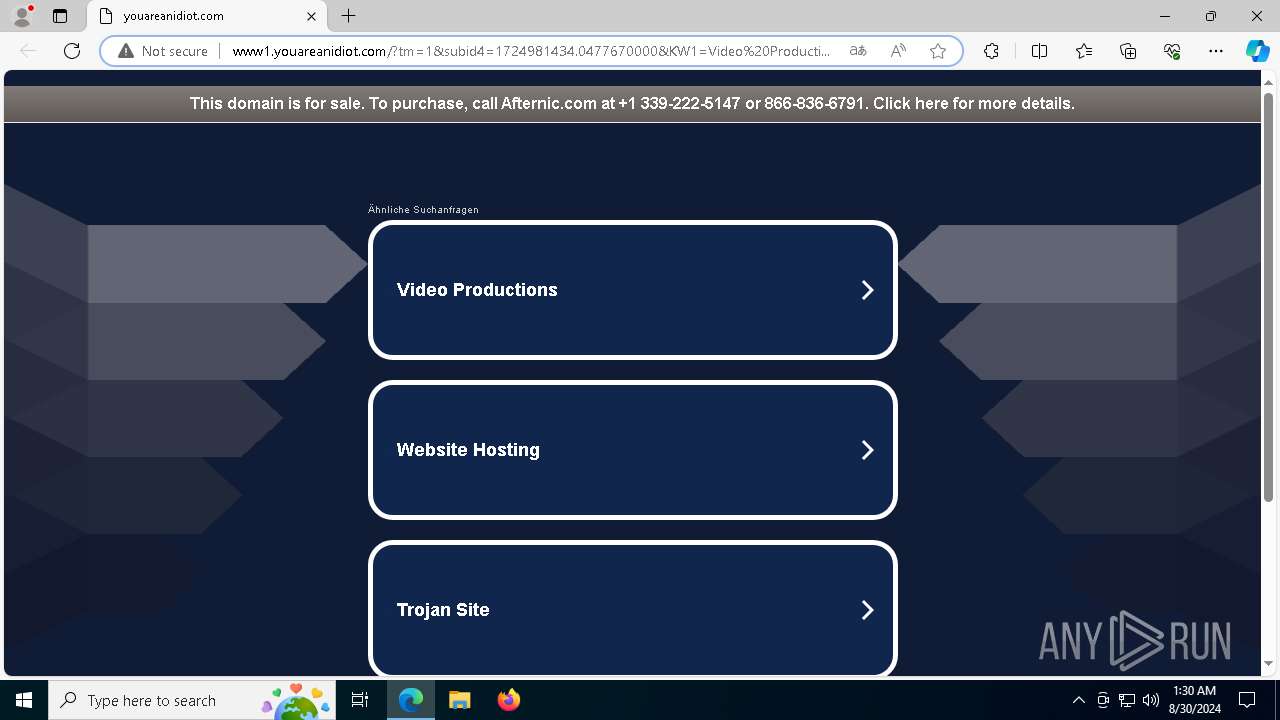The width and height of the screenshot is (1280, 720).
Task: Open Browser essentials heart icon
Action: (1172, 51)
